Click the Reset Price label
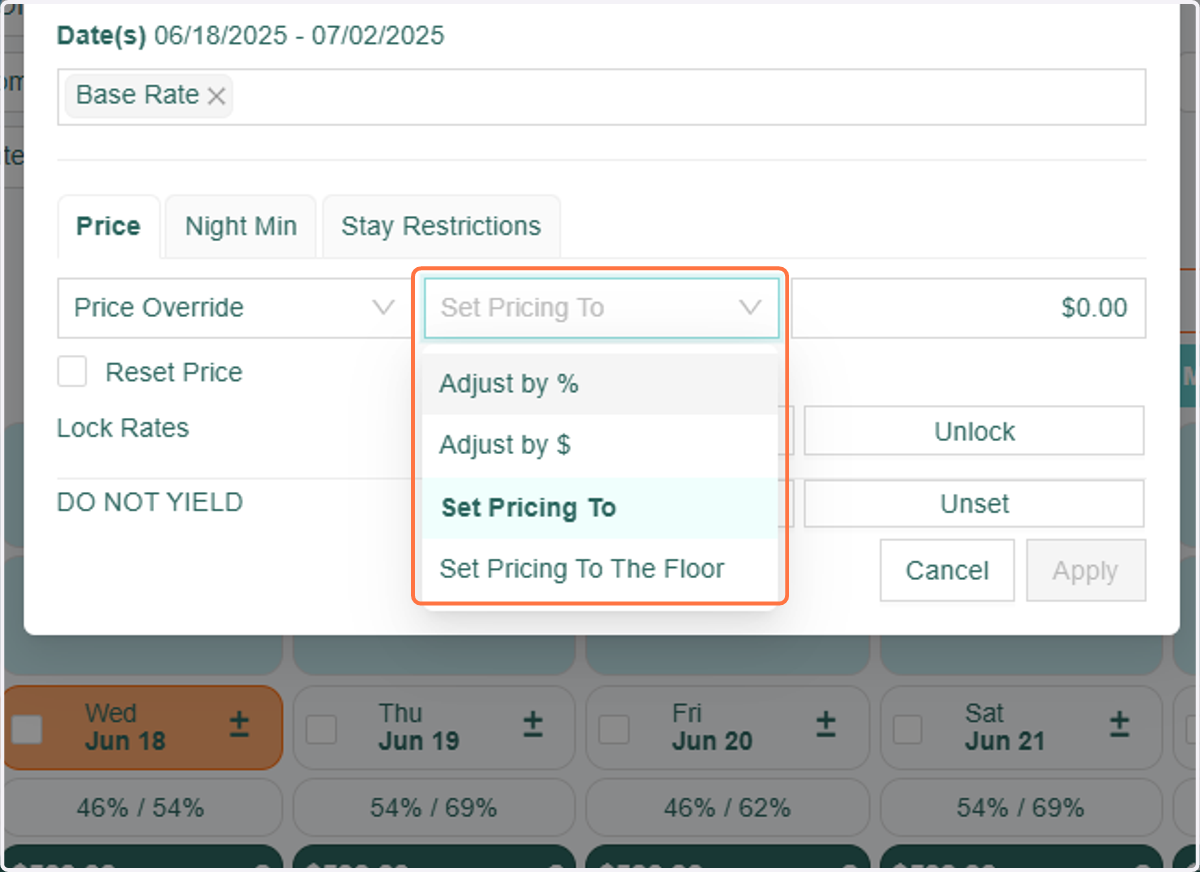Screen dimensions: 1200x872 (x=174, y=372)
